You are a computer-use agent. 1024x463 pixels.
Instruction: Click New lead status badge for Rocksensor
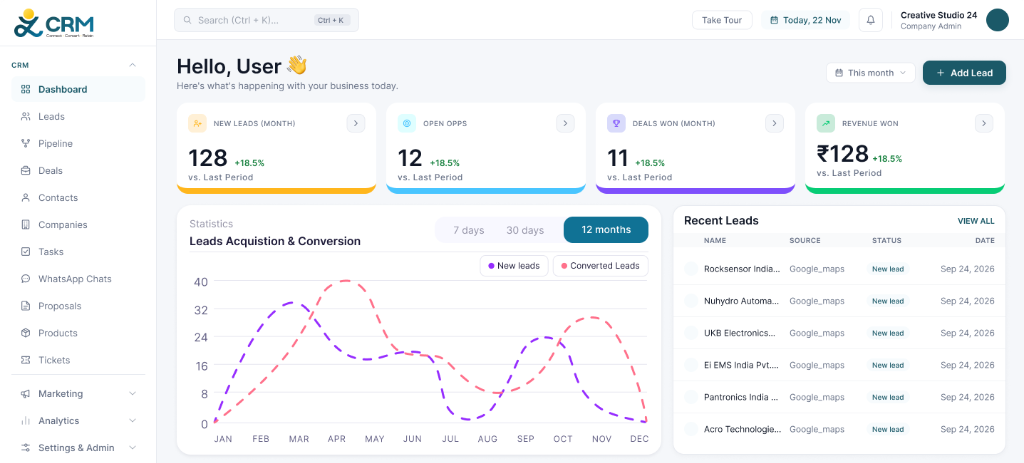(x=888, y=269)
